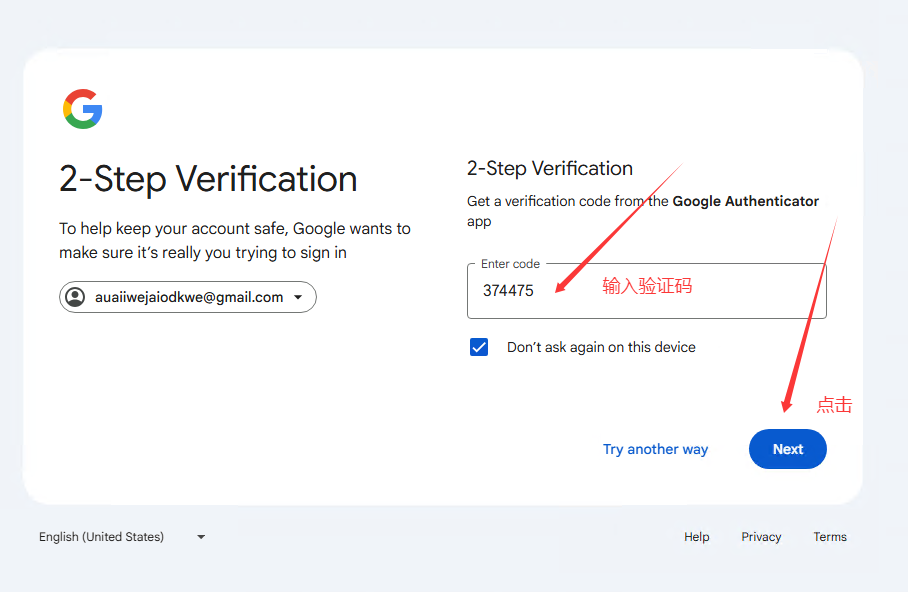Click the Try another way link
The image size is (908, 592).
tap(655, 449)
